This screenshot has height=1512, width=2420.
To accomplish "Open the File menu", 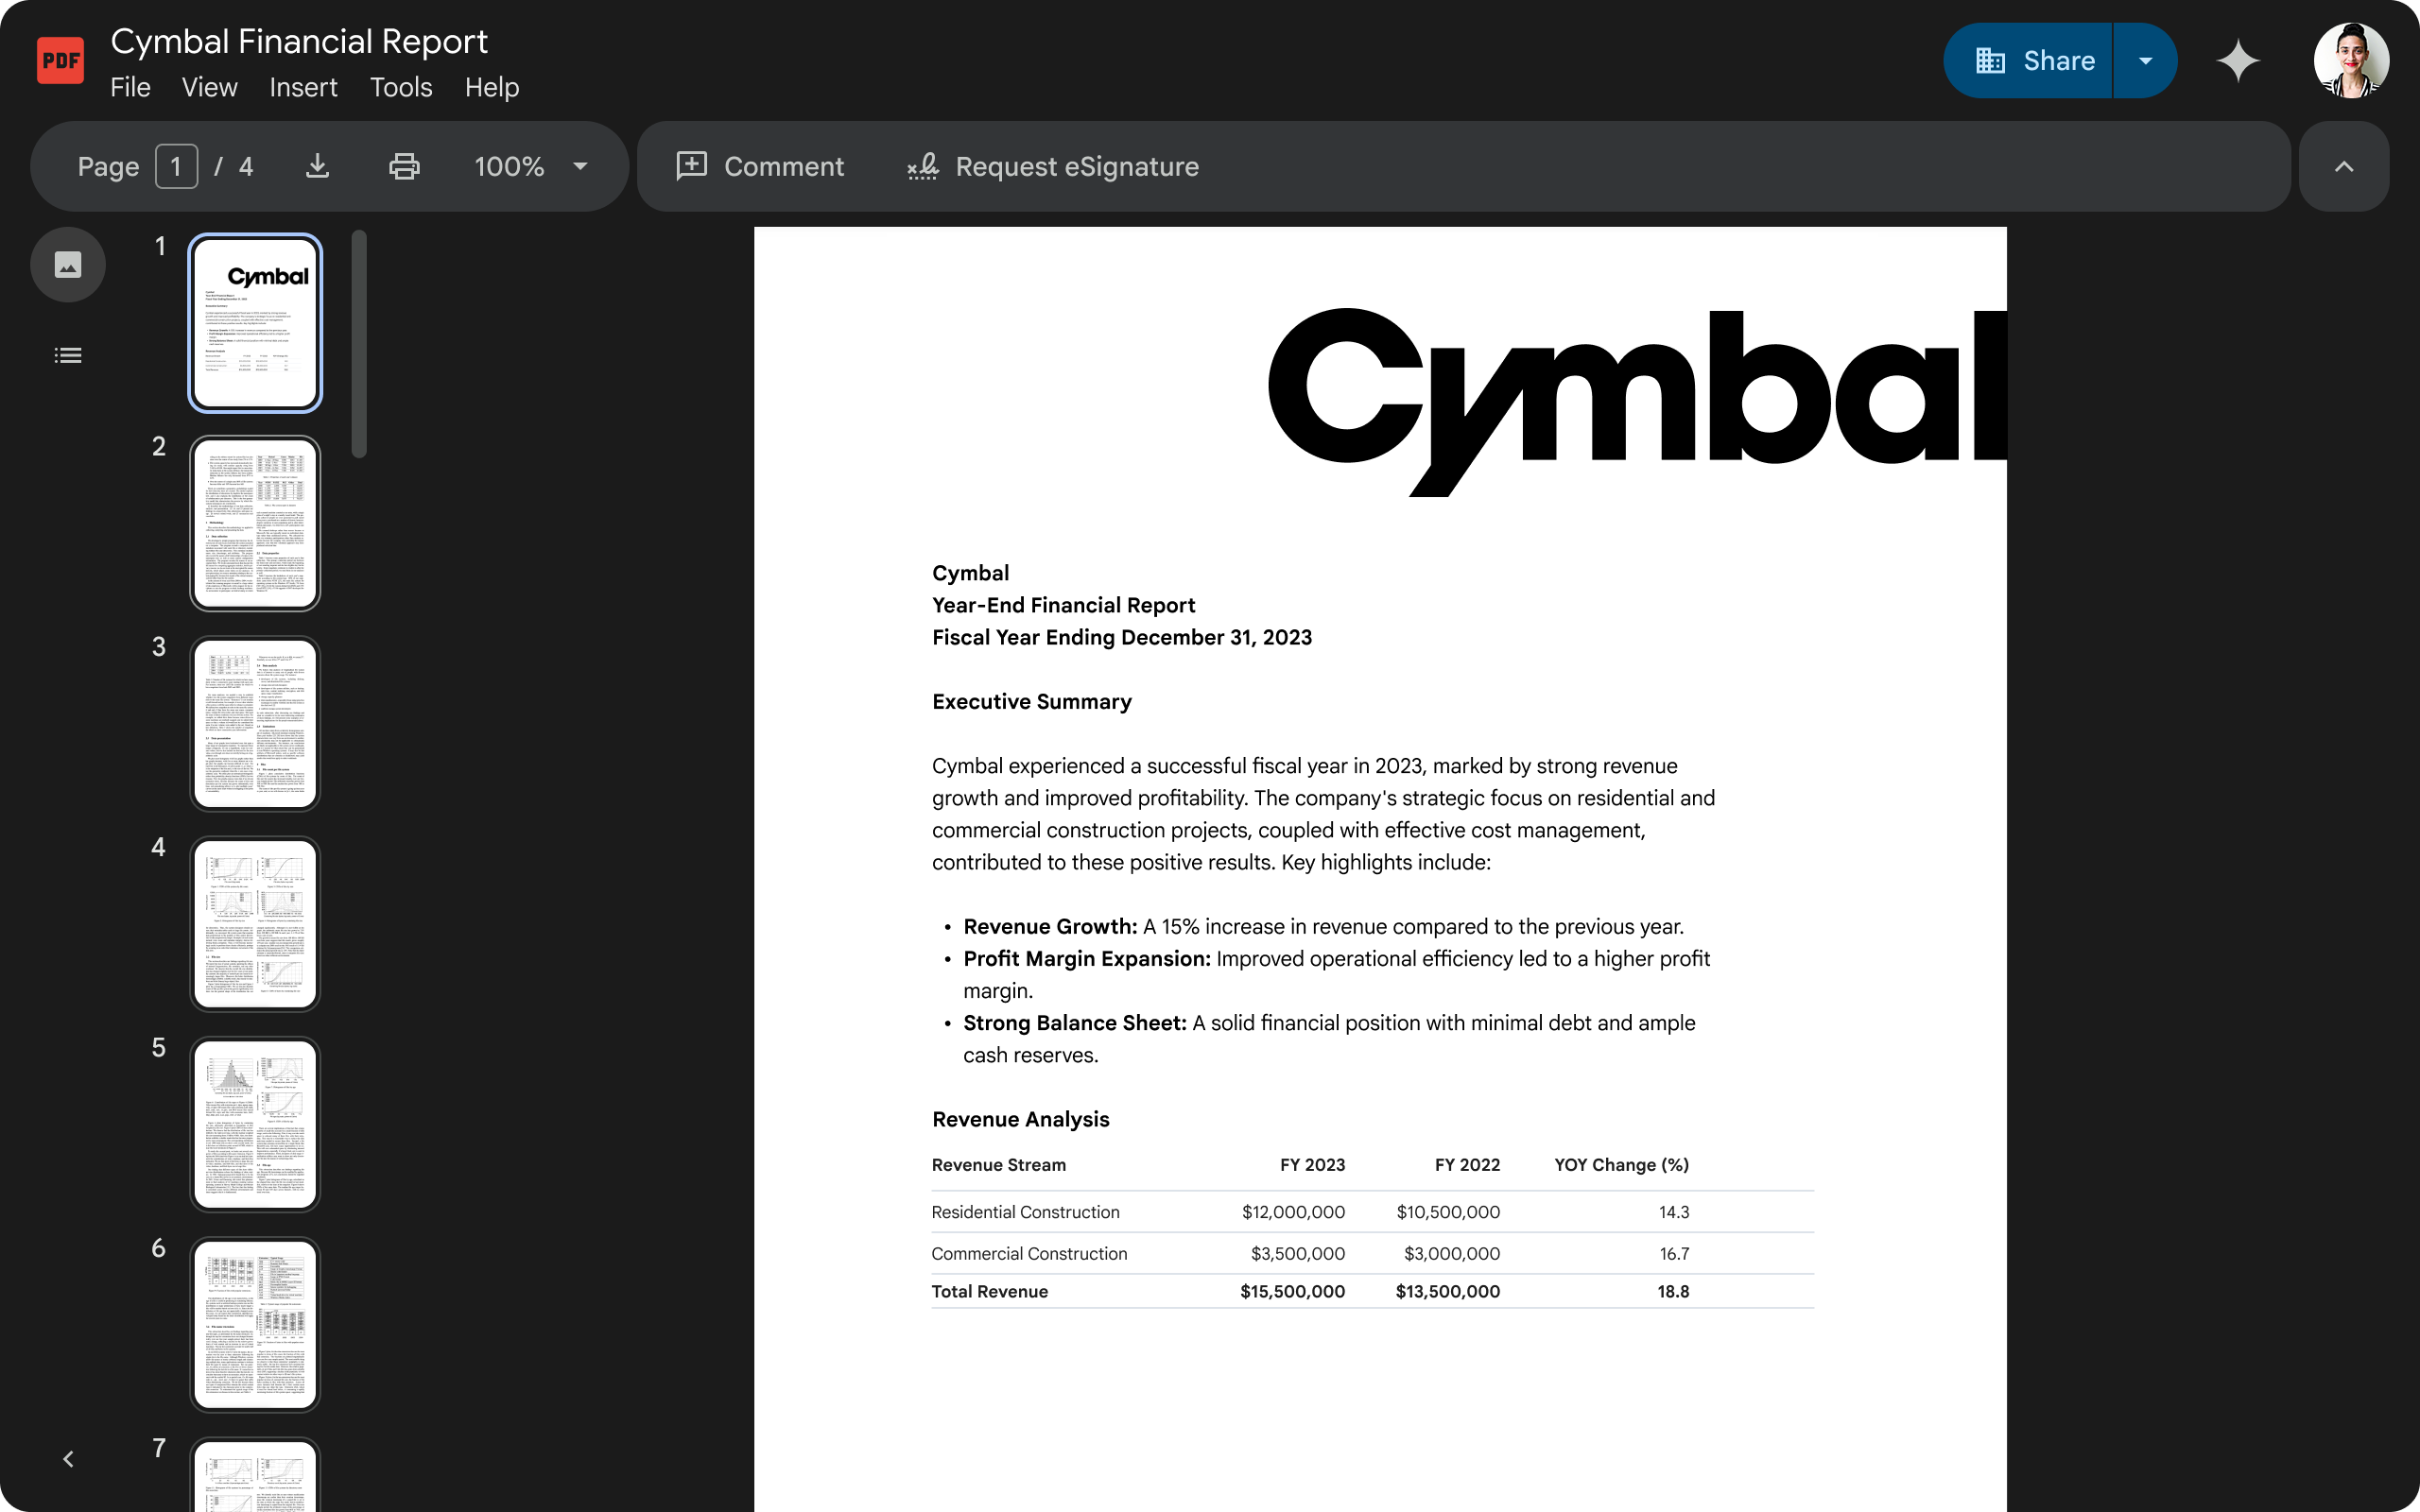I will pos(130,88).
